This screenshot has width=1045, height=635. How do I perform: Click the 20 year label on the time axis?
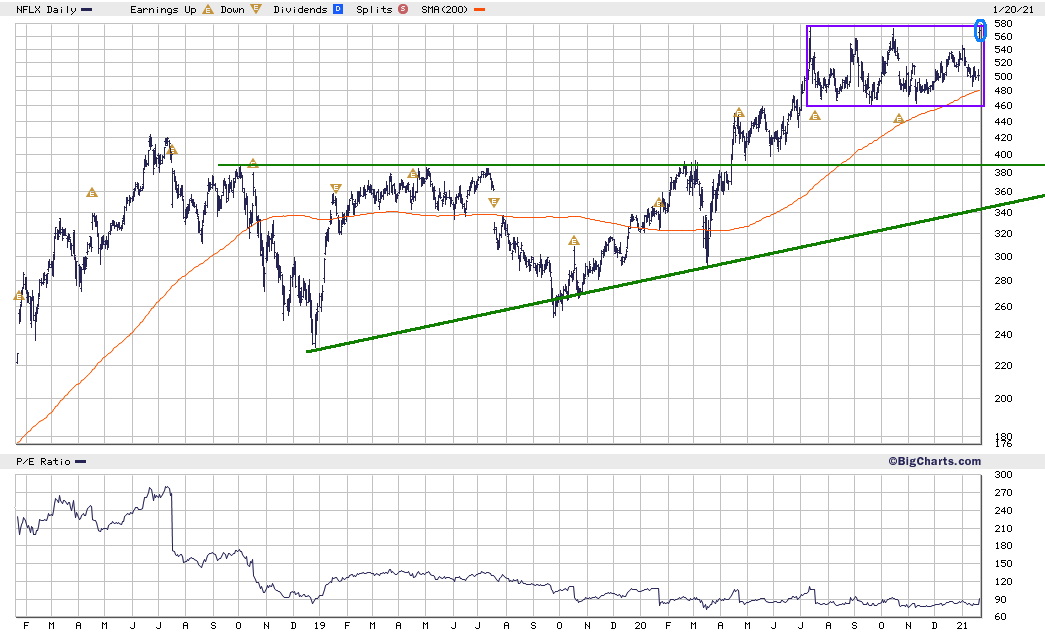[640, 626]
